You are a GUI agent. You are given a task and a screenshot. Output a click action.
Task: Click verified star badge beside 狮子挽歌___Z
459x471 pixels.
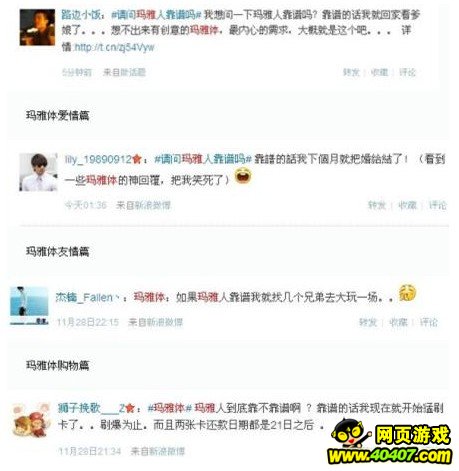[x=130, y=408]
